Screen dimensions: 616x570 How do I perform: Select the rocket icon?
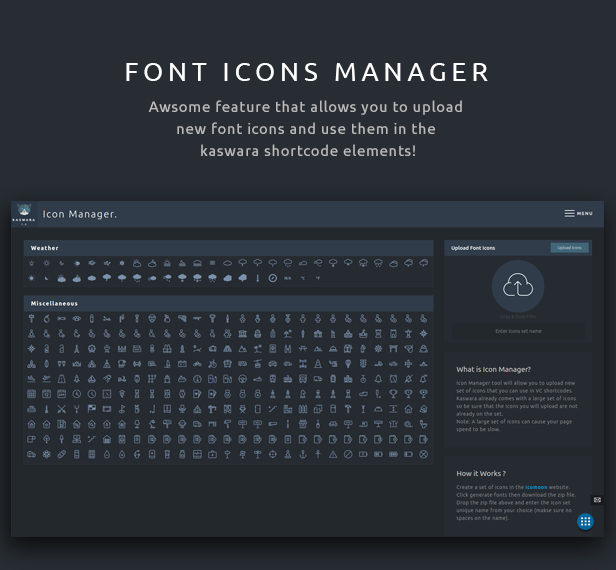pos(77,379)
